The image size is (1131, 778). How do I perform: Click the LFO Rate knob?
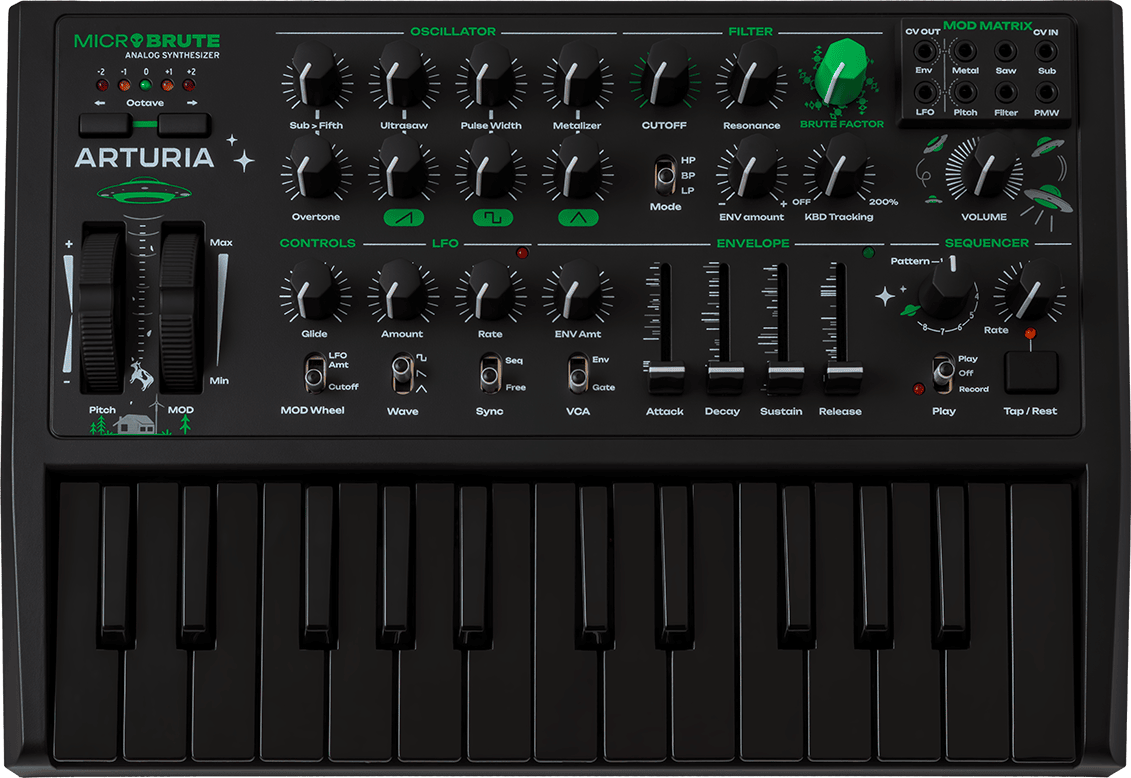tap(490, 291)
